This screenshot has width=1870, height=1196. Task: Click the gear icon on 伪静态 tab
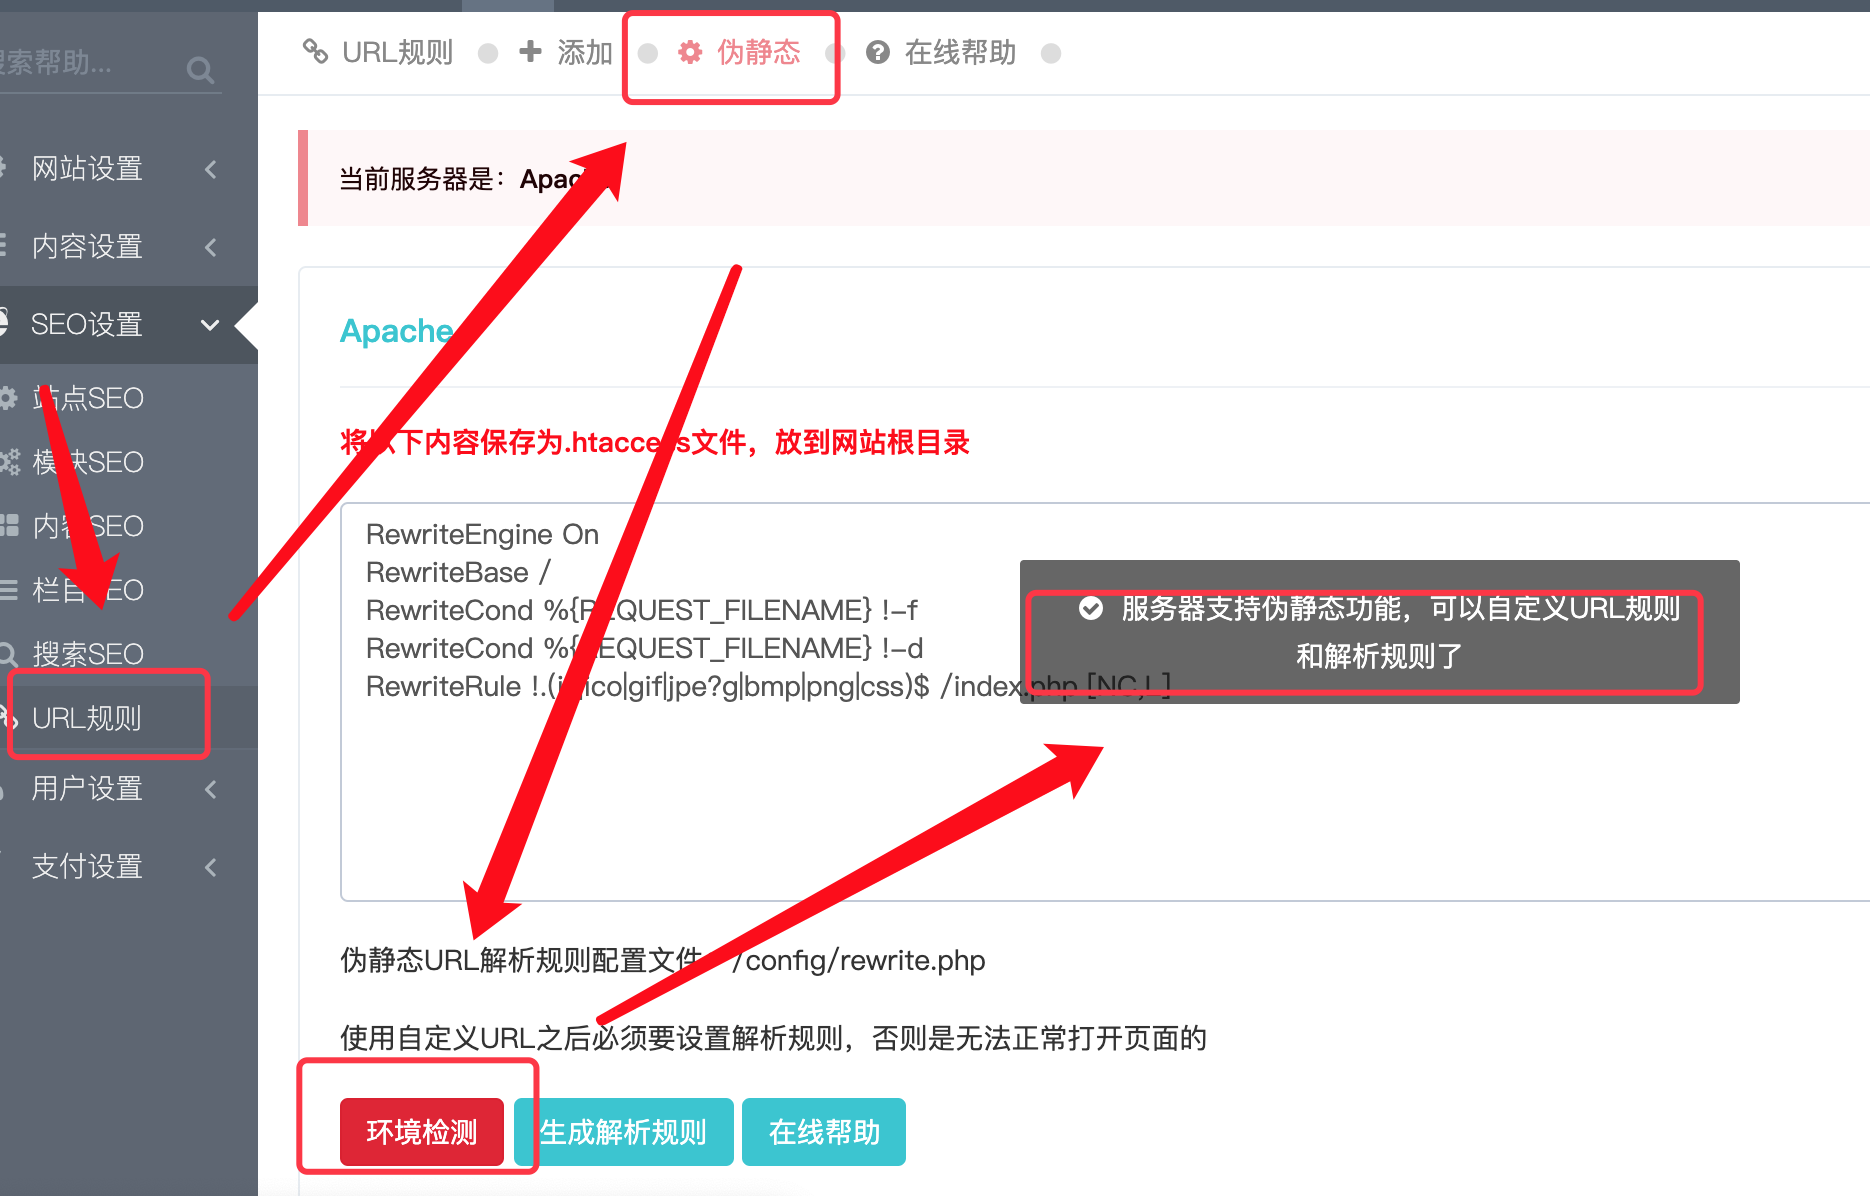click(690, 52)
